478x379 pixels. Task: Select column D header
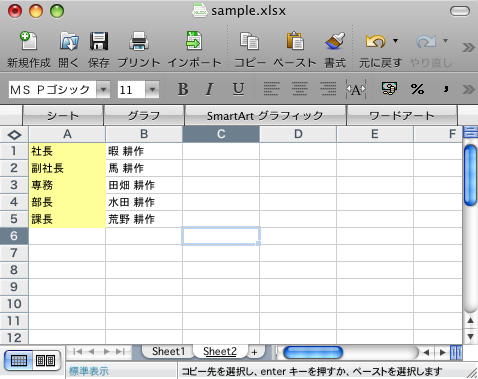click(298, 134)
